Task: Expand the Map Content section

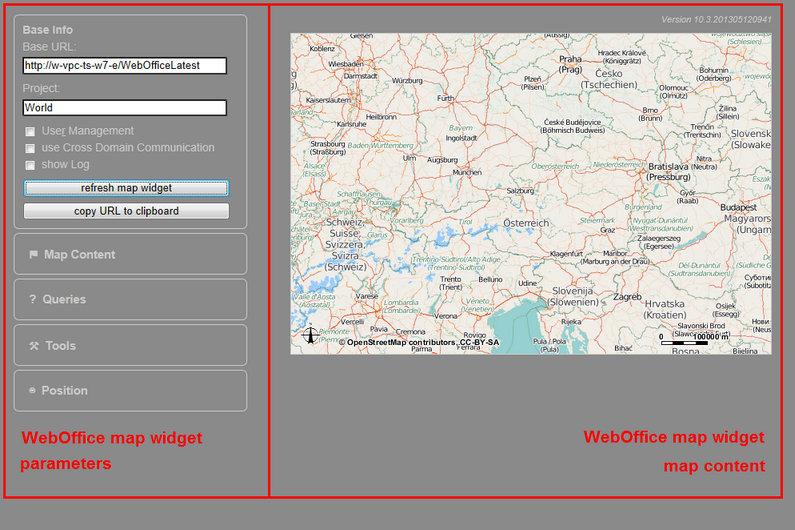Action: coord(130,254)
